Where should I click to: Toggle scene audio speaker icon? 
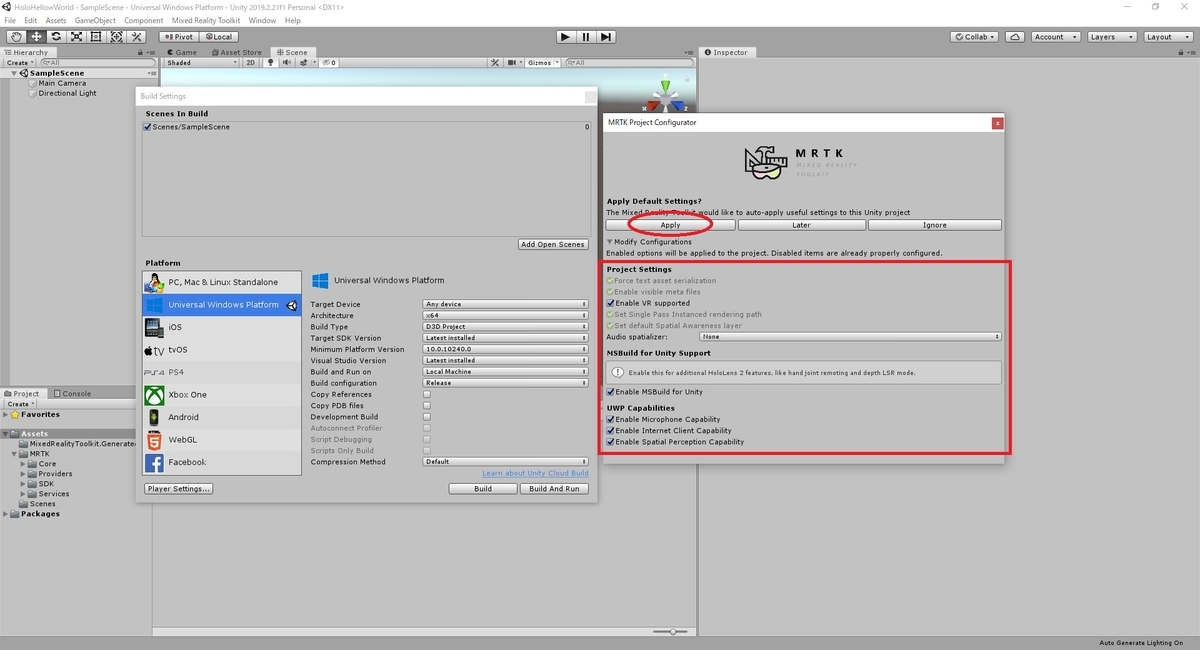(286, 62)
